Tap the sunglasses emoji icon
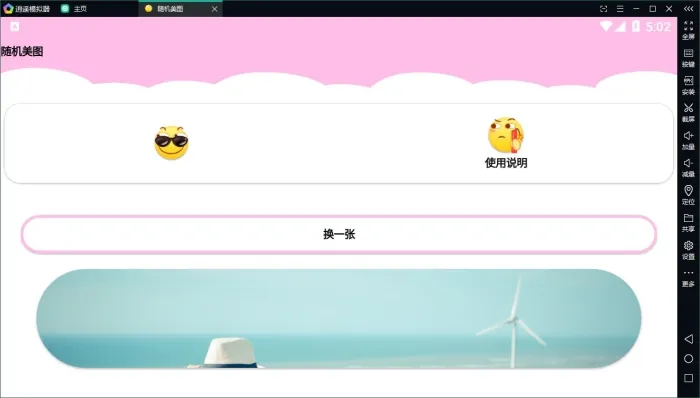 pyautogui.click(x=171, y=143)
